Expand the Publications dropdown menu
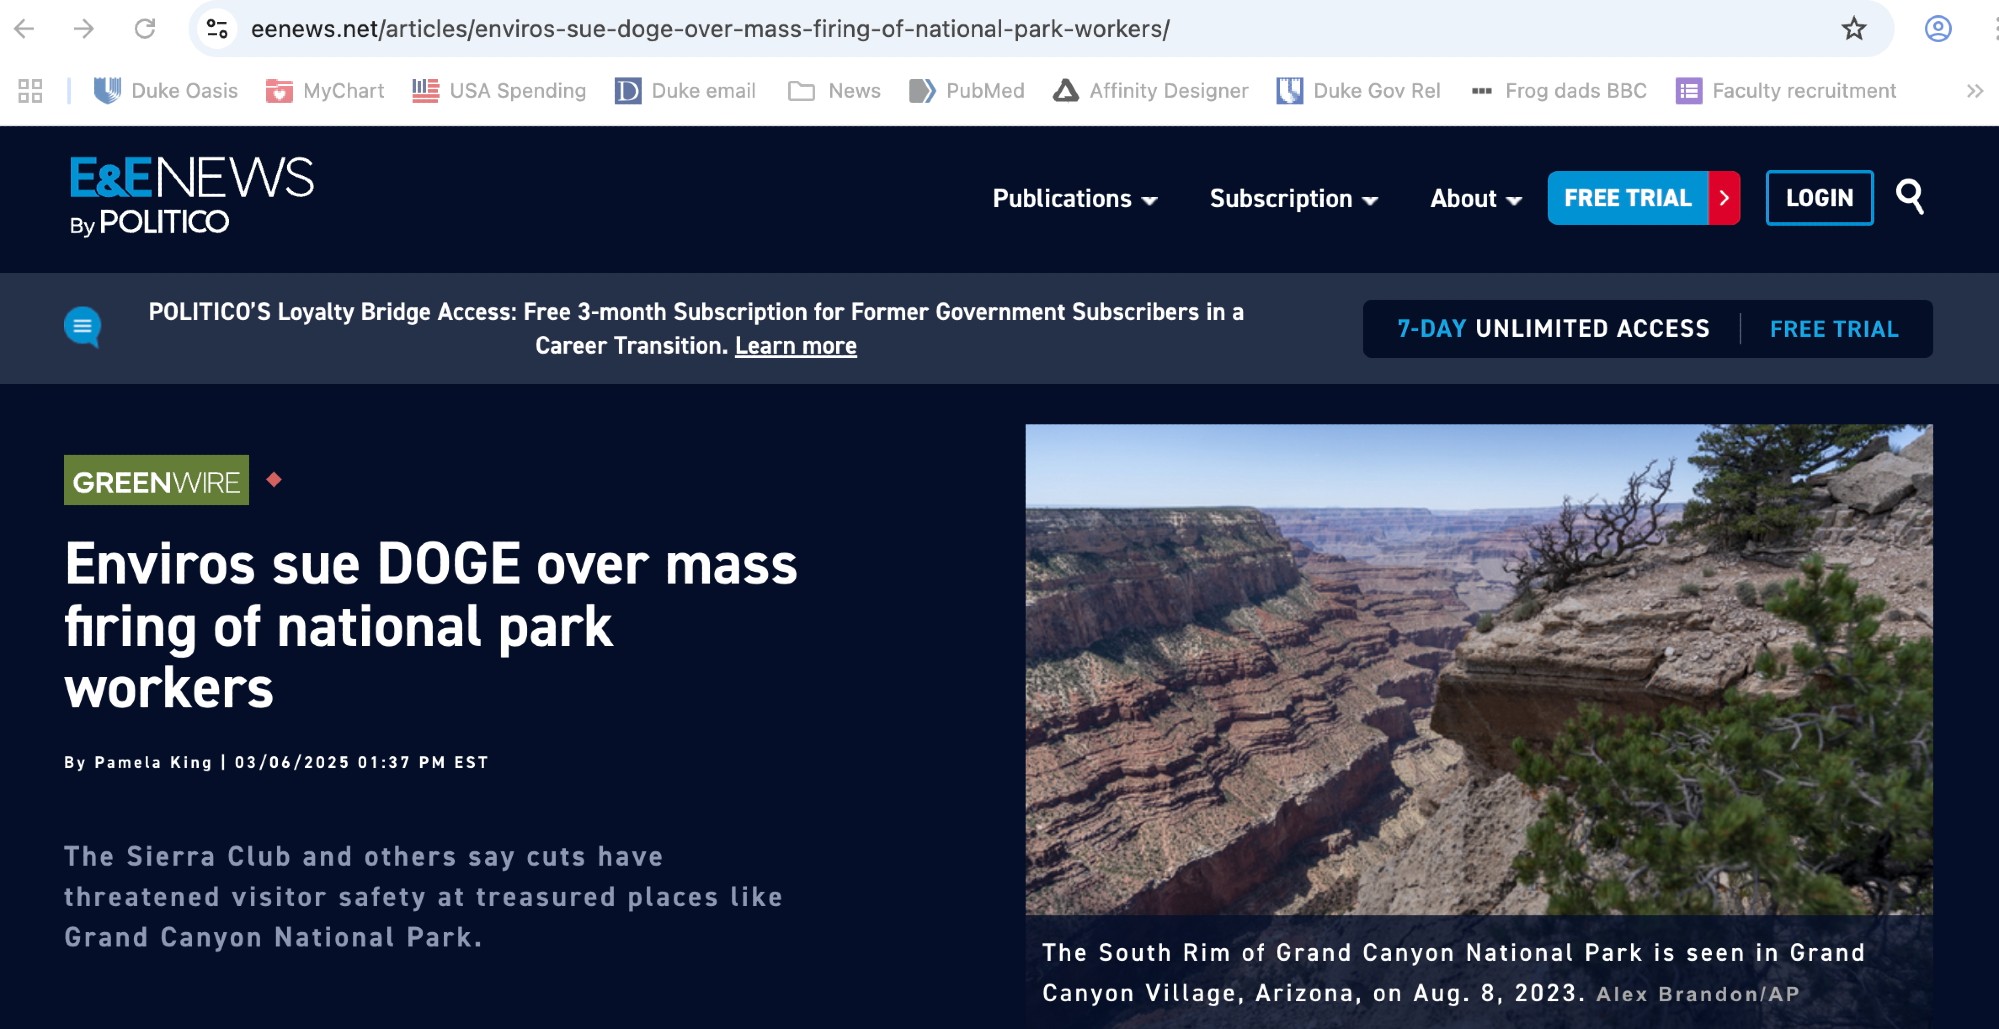 [1074, 198]
